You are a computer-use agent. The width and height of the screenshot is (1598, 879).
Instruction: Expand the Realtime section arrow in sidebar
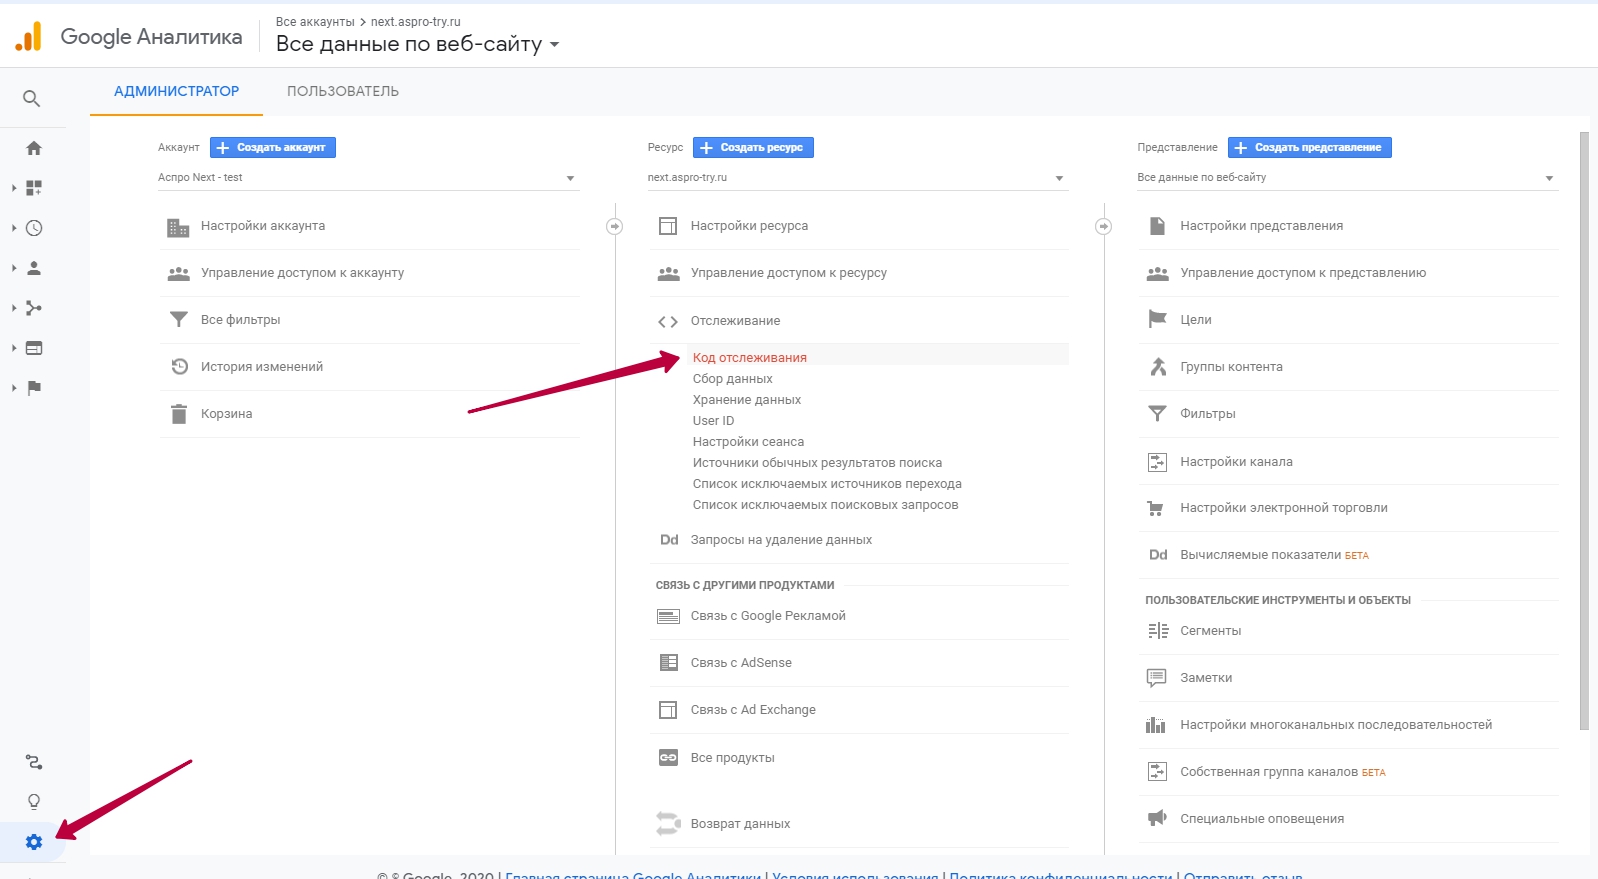(14, 228)
